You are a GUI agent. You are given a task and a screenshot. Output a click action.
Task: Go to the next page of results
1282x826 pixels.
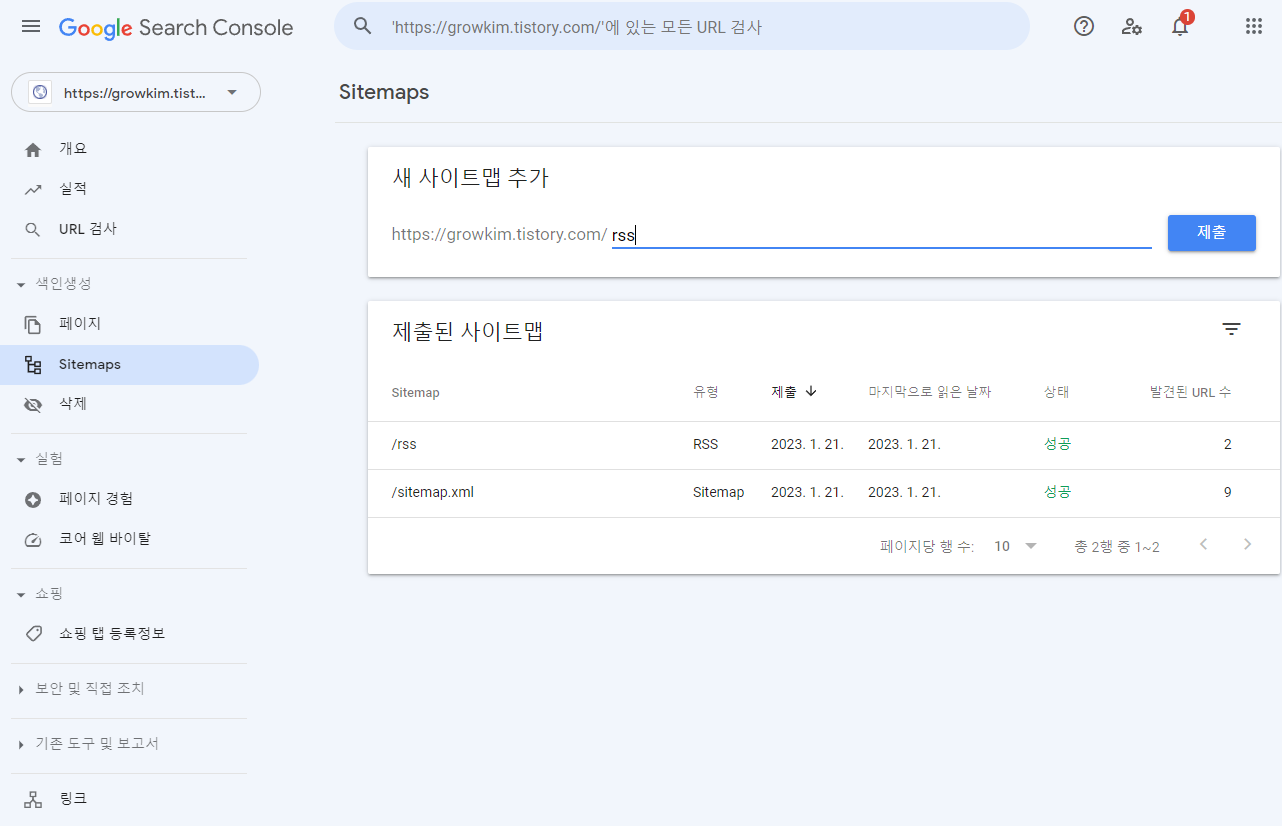pos(1247,545)
